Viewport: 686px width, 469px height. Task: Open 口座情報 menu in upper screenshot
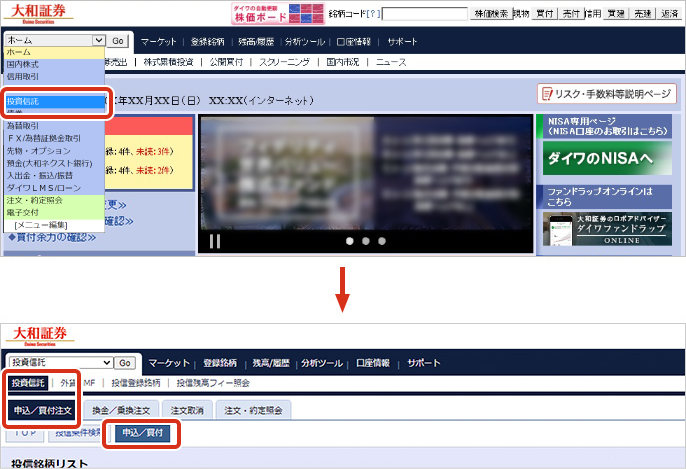[354, 42]
